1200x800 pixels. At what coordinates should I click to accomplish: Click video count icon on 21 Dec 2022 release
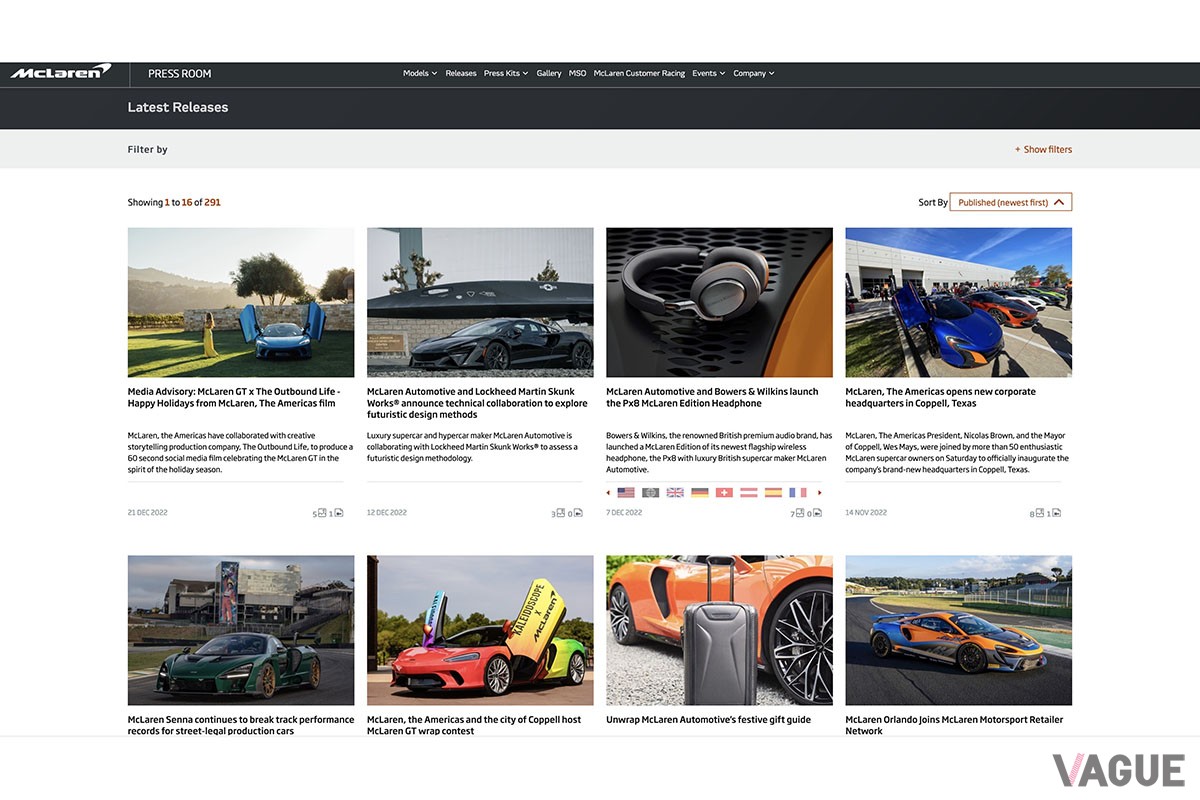pyautogui.click(x=339, y=513)
